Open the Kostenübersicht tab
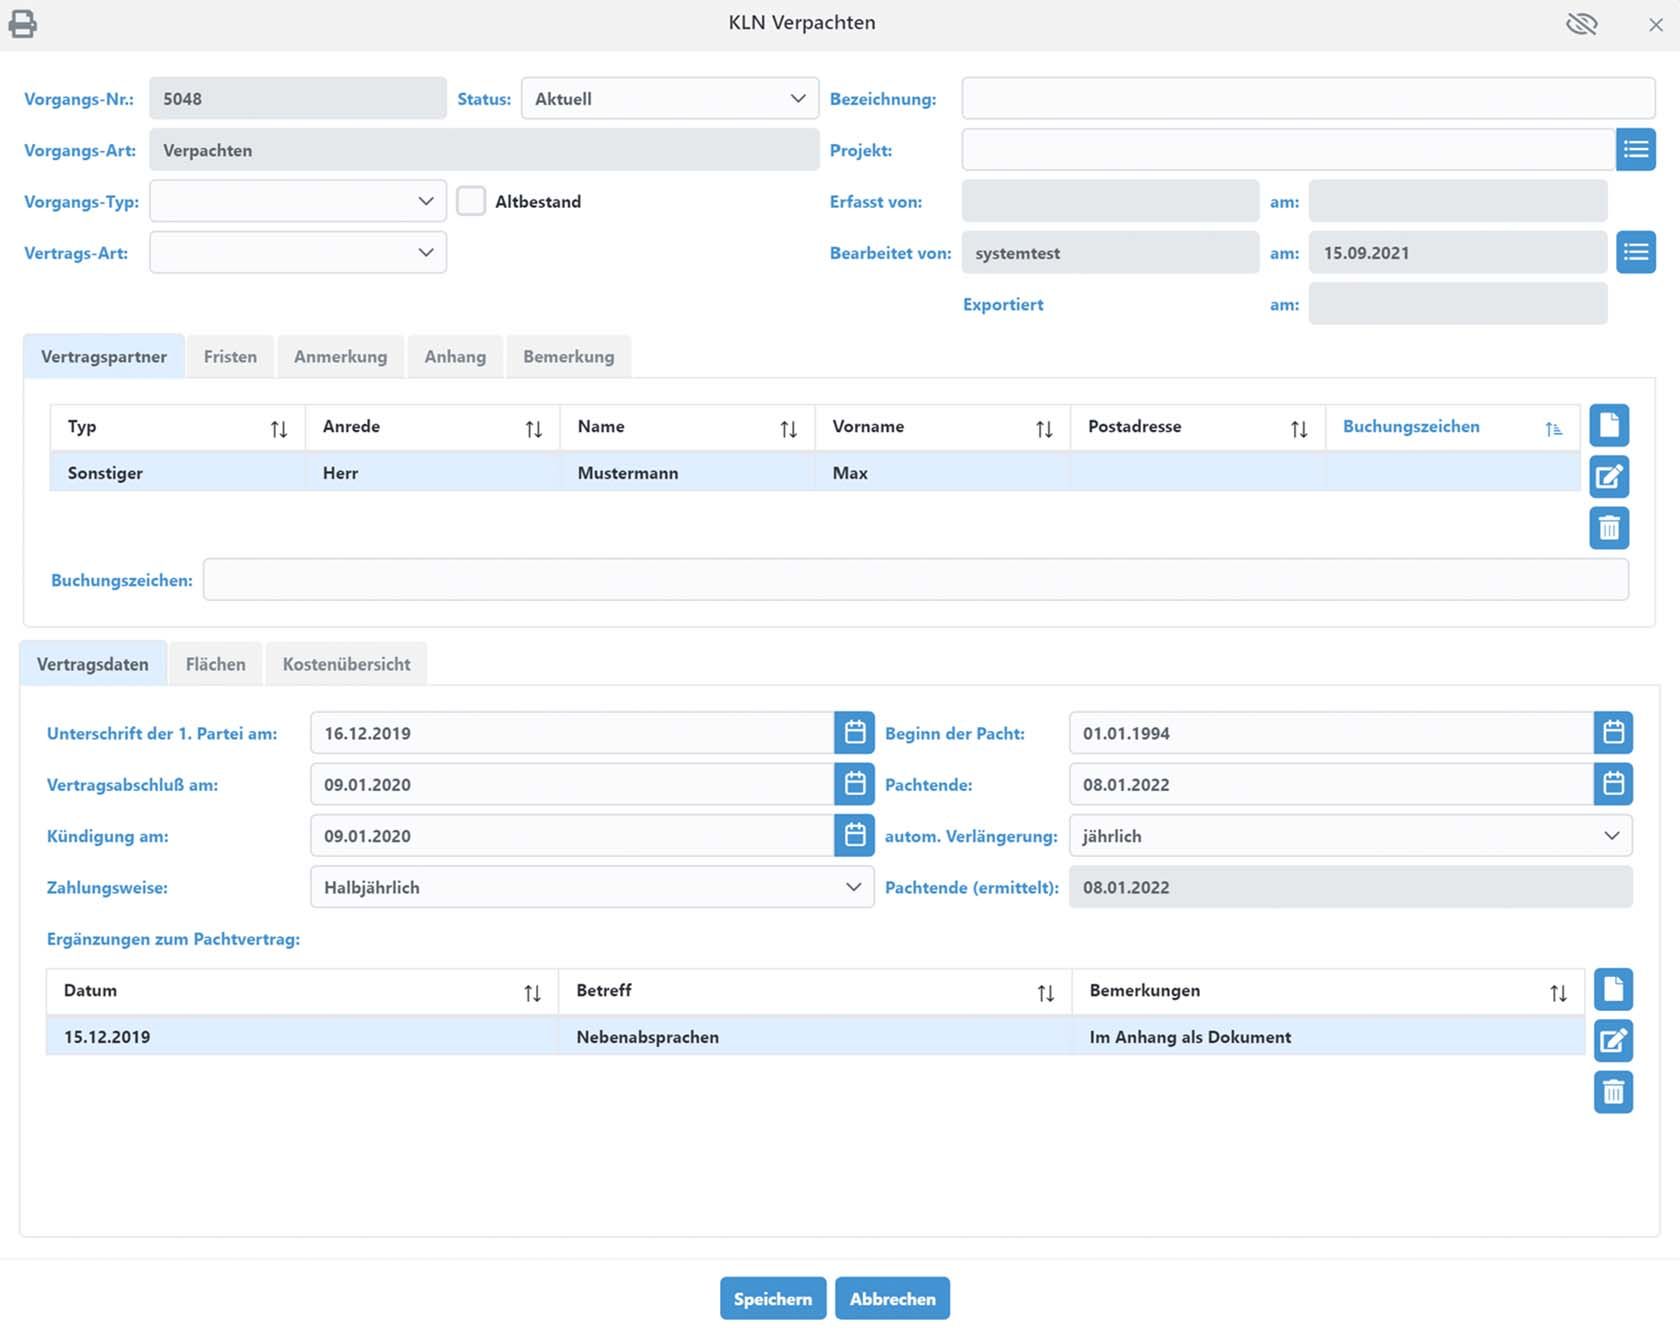 coord(346,664)
